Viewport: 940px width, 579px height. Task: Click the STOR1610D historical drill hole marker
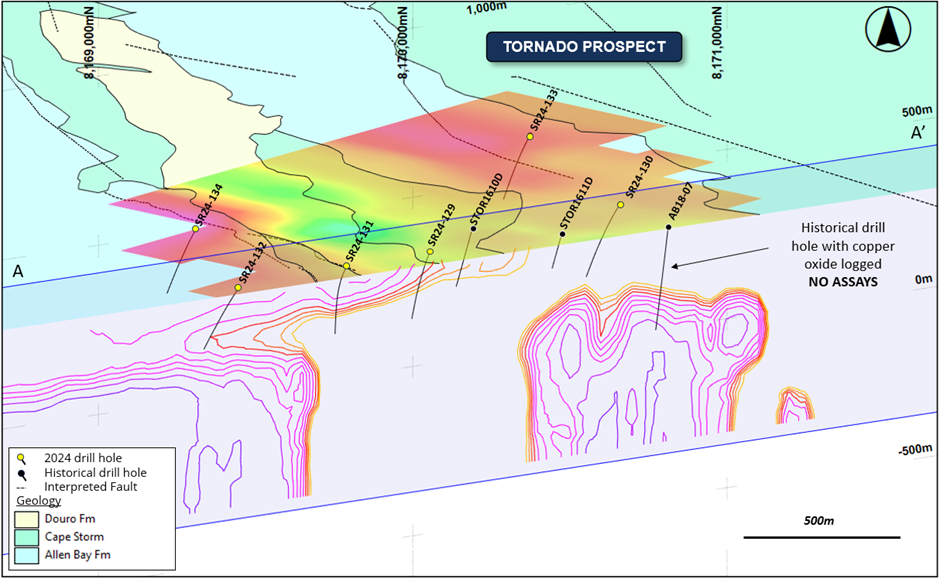[x=474, y=227]
